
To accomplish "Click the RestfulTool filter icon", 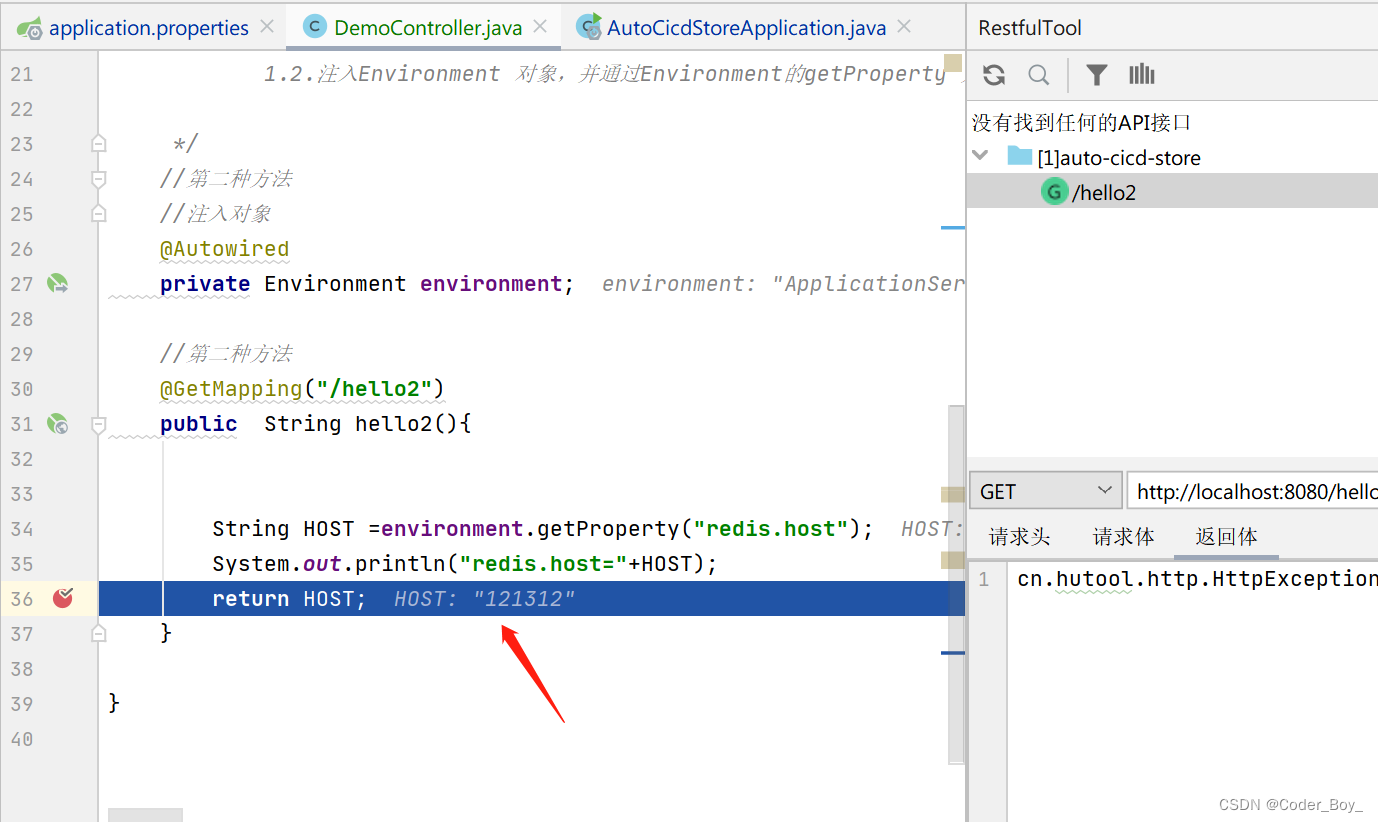I will point(1097,75).
